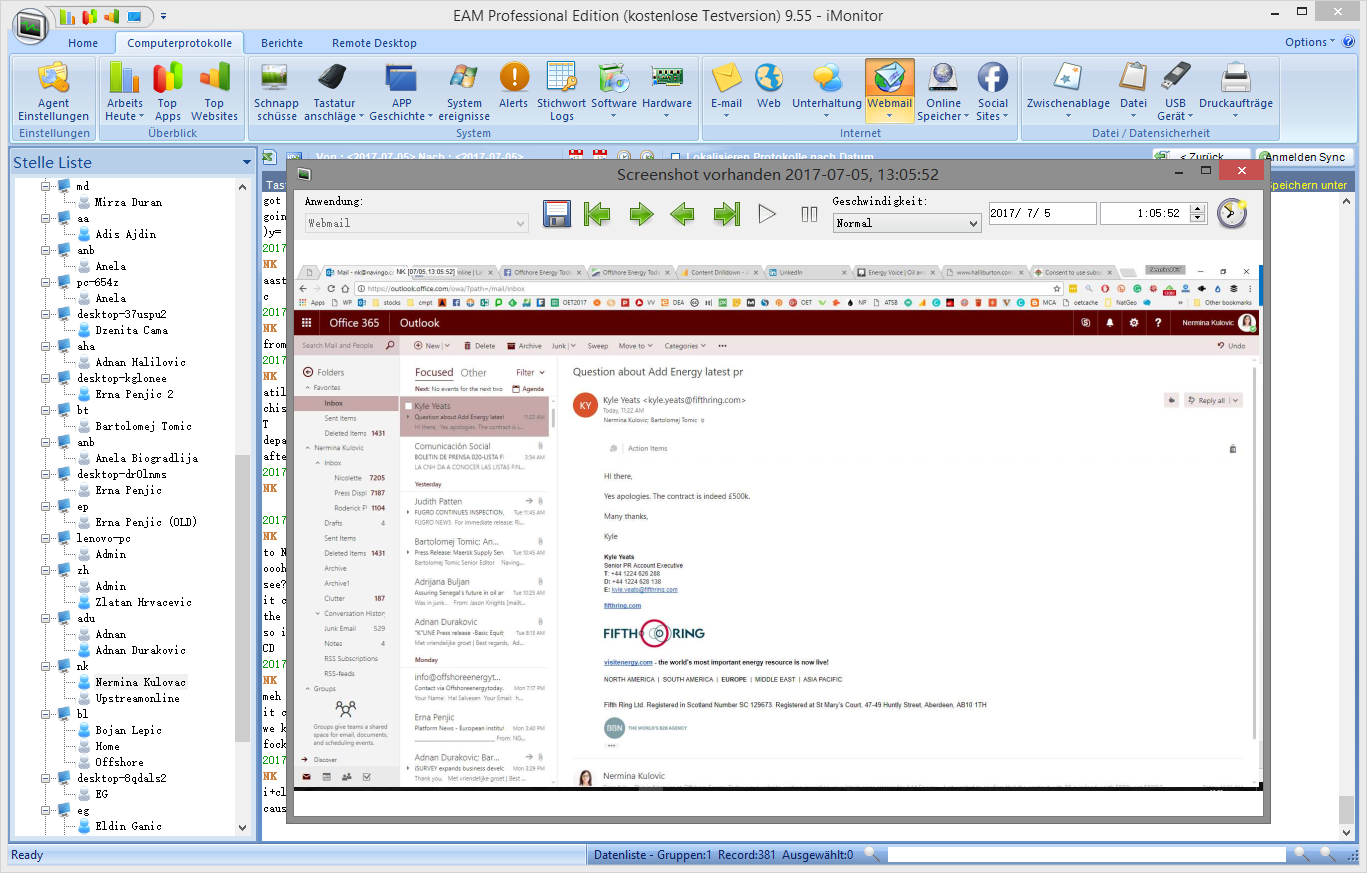Viewport: 1367px width, 873px height.
Task: Switch to the Berichte tab
Action: (282, 43)
